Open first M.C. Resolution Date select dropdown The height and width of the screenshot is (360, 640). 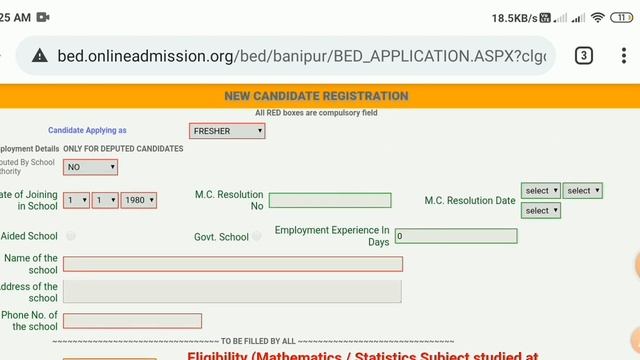540,191
